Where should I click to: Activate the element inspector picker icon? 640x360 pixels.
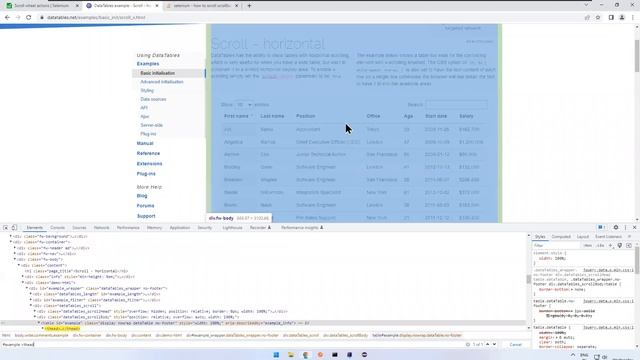(x=6, y=227)
